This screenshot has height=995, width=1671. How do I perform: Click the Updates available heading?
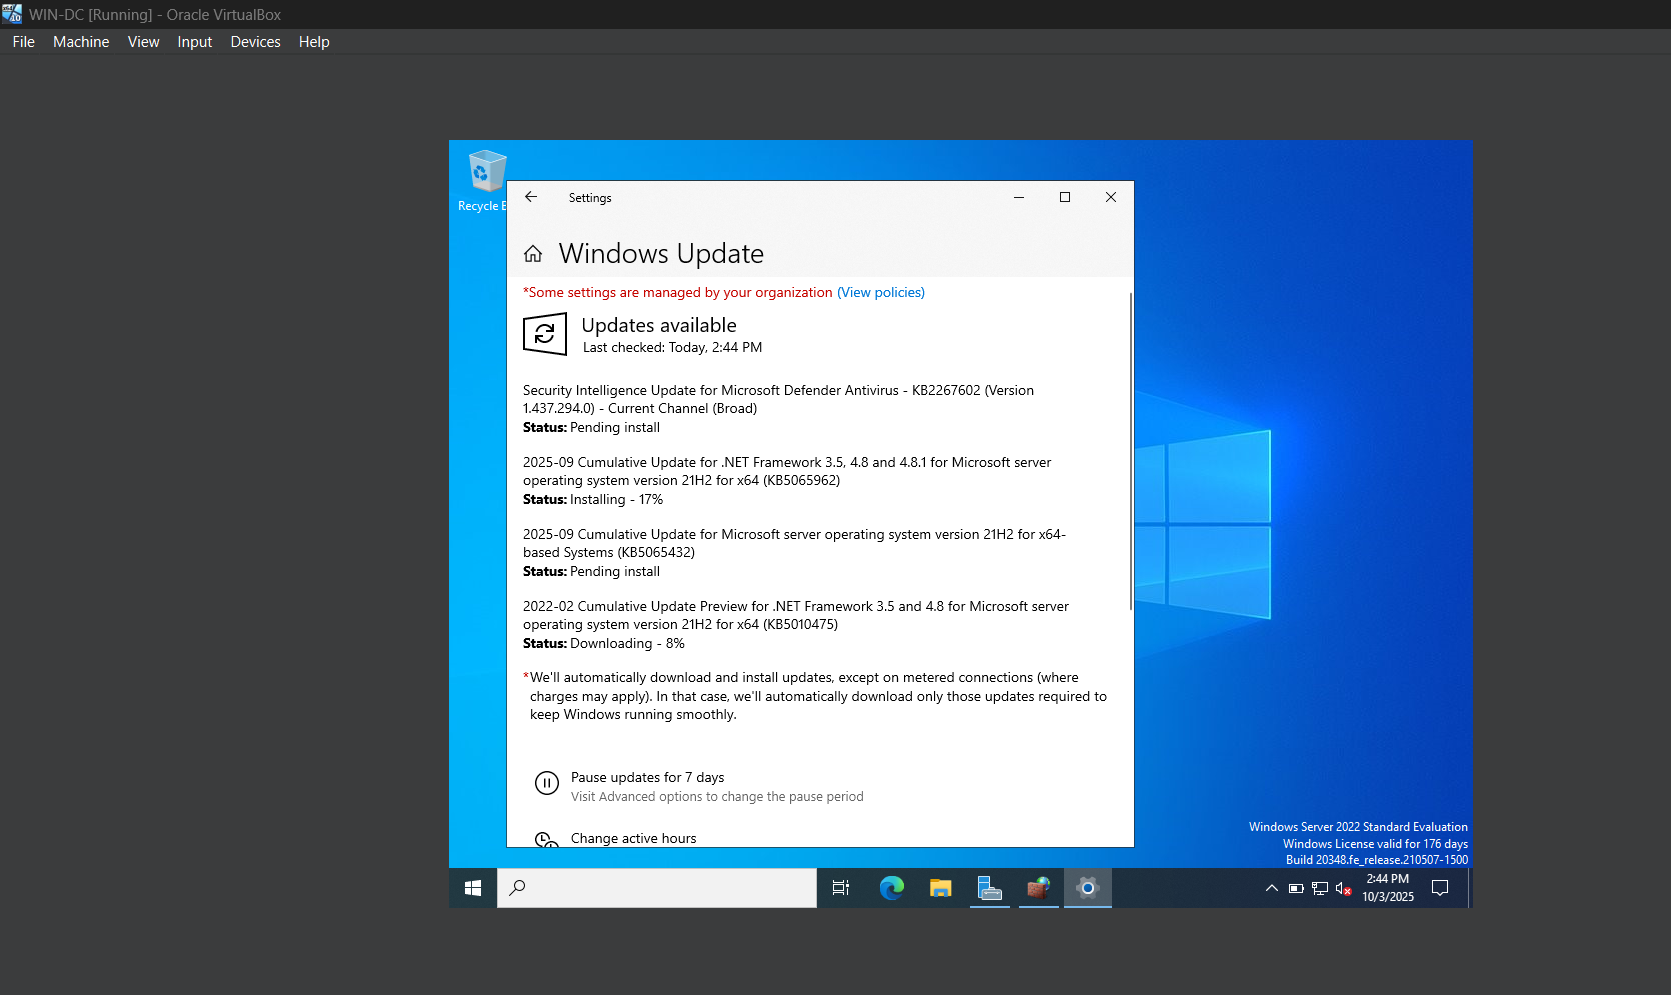(659, 325)
